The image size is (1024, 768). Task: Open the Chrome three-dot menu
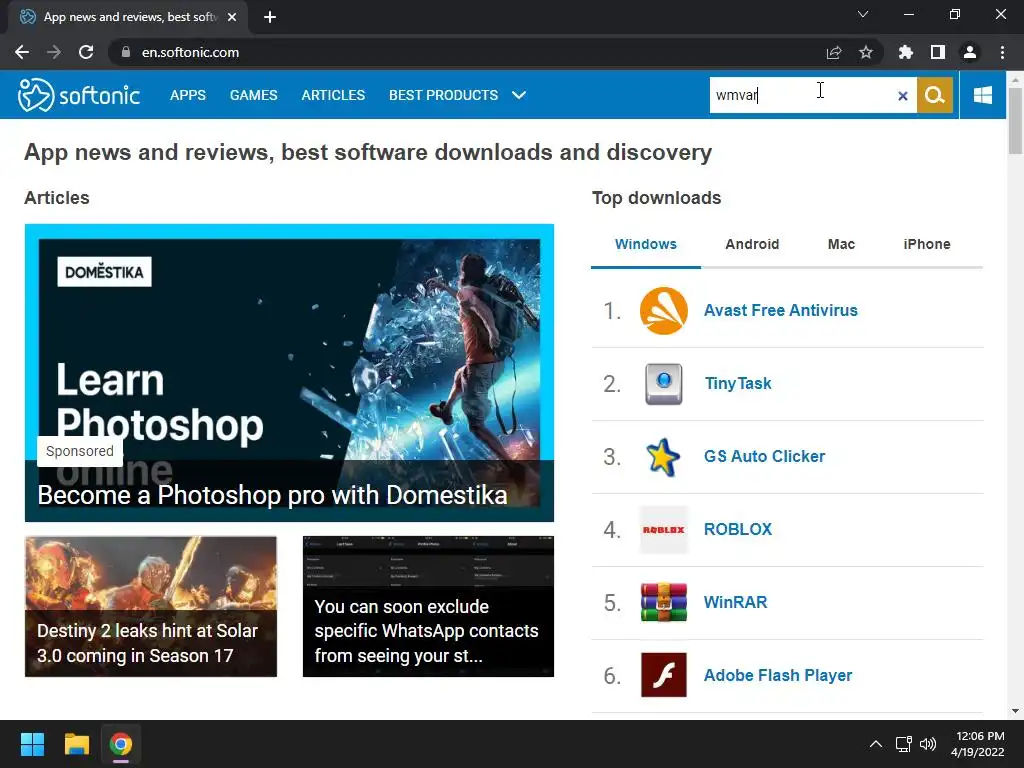click(1002, 52)
